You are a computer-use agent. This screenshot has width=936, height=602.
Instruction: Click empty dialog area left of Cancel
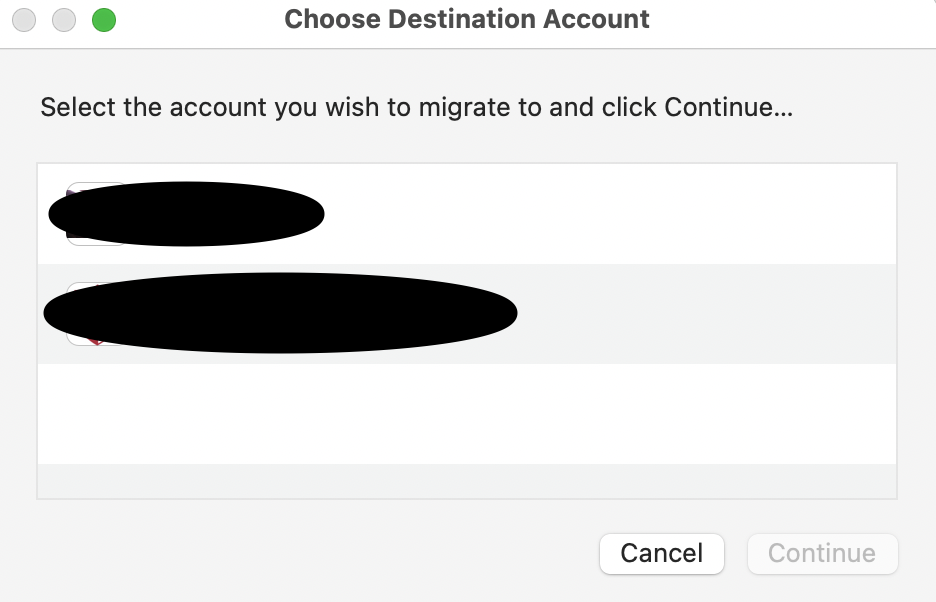point(300,553)
